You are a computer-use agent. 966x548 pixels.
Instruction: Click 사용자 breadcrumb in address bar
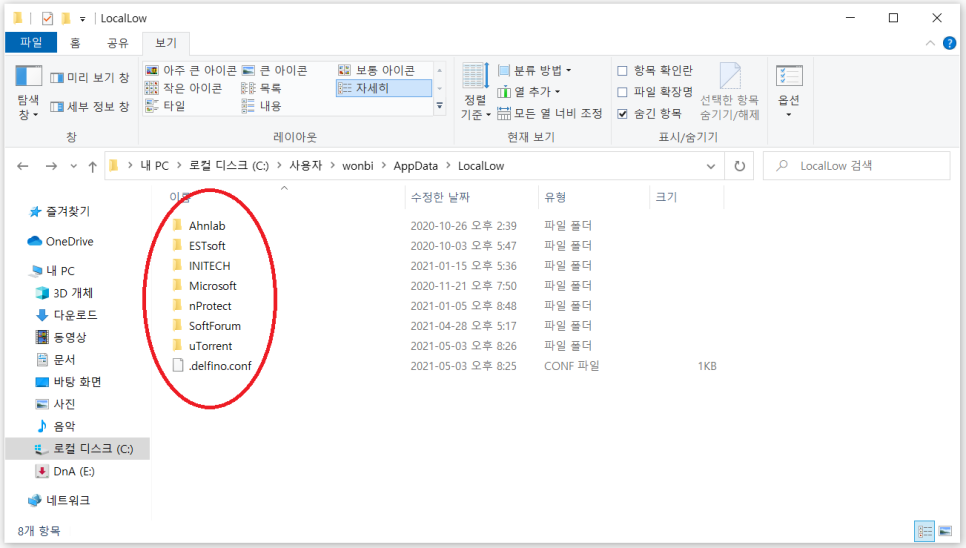306,166
